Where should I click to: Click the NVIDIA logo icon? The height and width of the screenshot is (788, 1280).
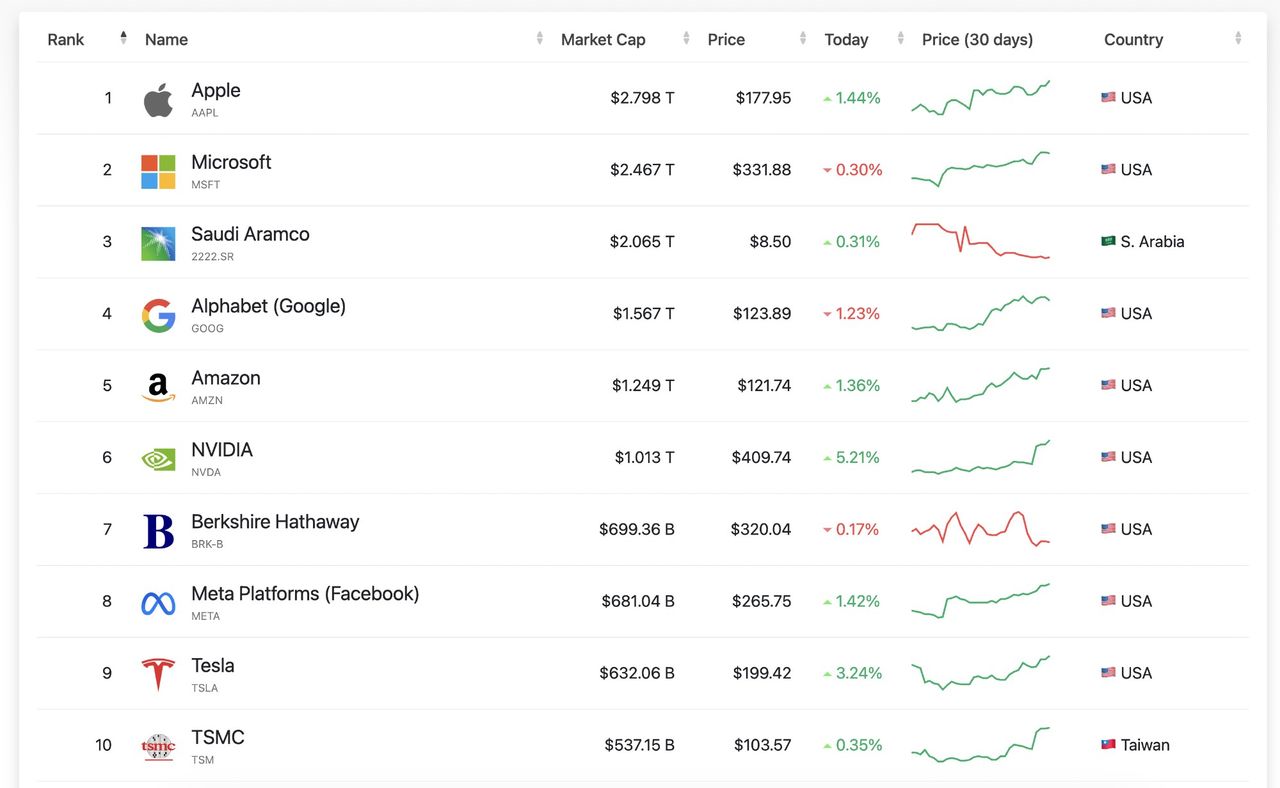[x=158, y=459]
